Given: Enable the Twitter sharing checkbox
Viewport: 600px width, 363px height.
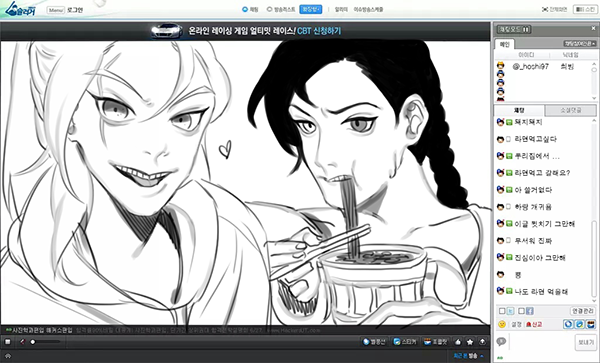Looking at the screenshot, I should click(x=502, y=311).
